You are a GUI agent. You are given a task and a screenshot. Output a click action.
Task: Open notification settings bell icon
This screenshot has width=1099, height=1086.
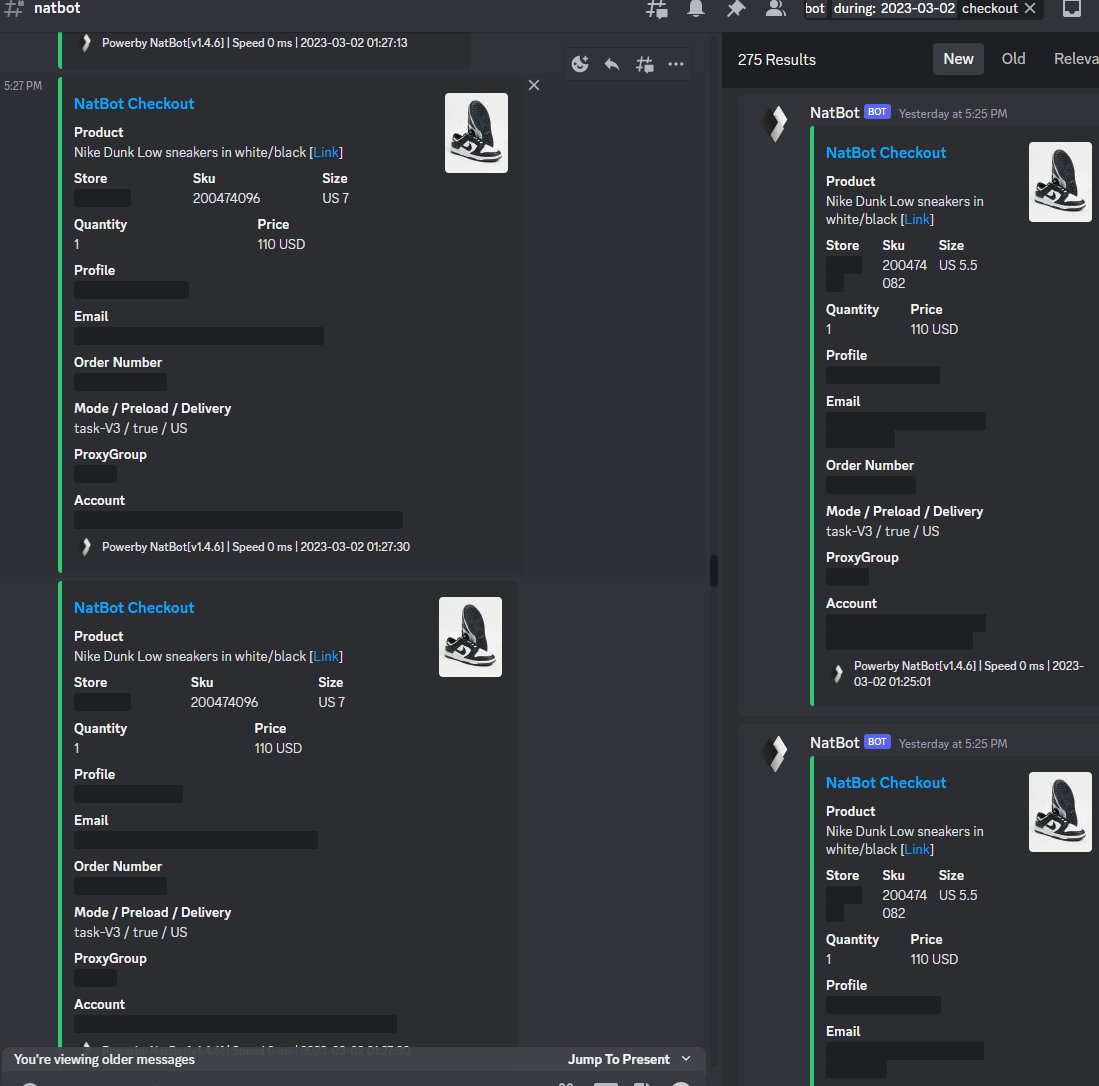point(695,8)
